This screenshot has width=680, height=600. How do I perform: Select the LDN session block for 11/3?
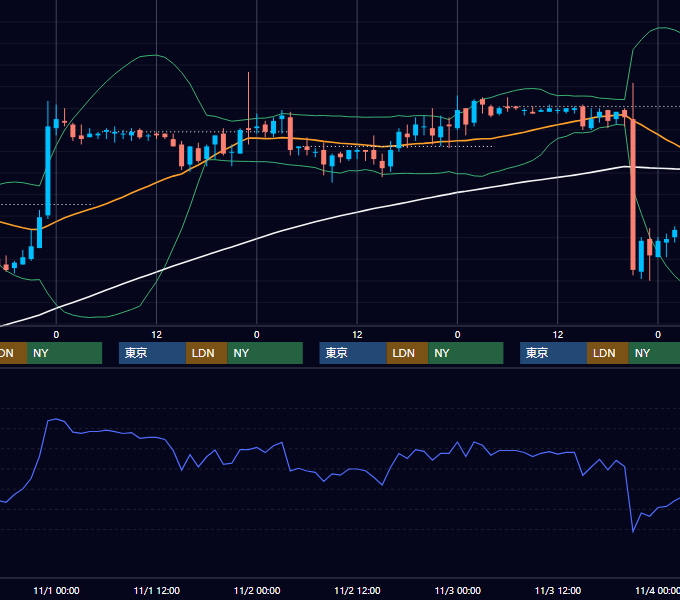click(608, 353)
